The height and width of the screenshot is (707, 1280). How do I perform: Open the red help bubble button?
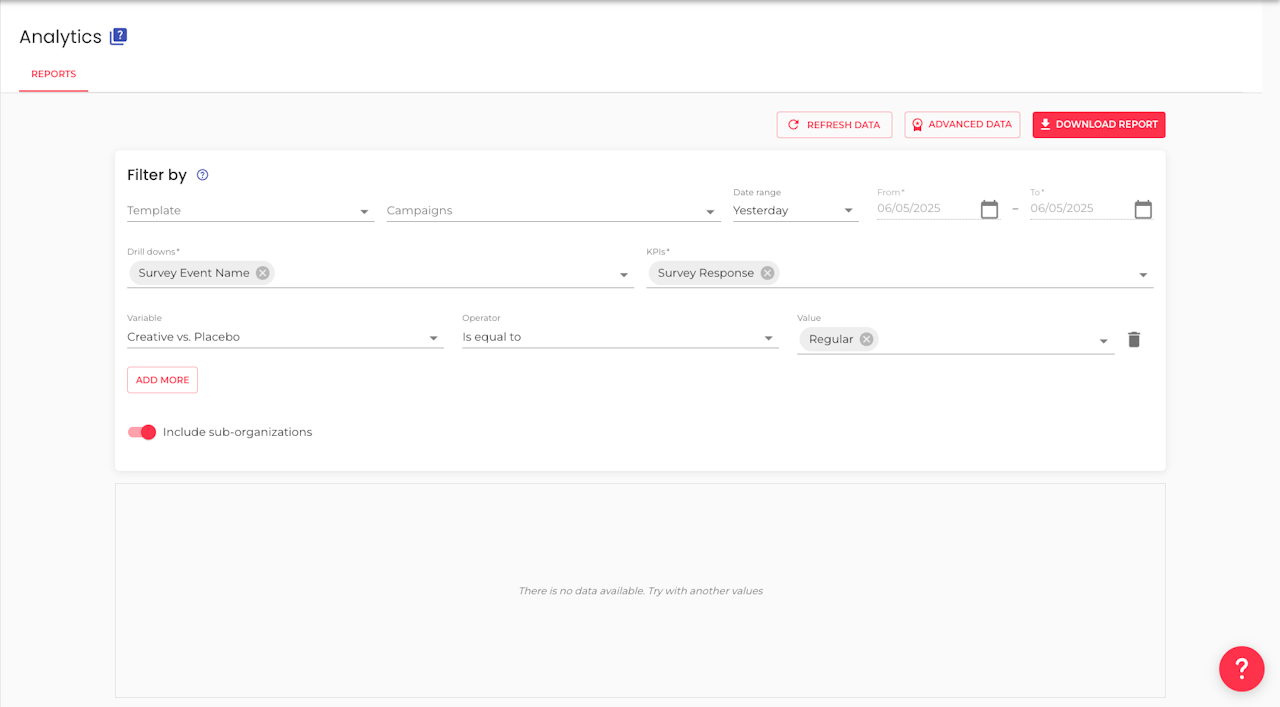tap(1241, 667)
